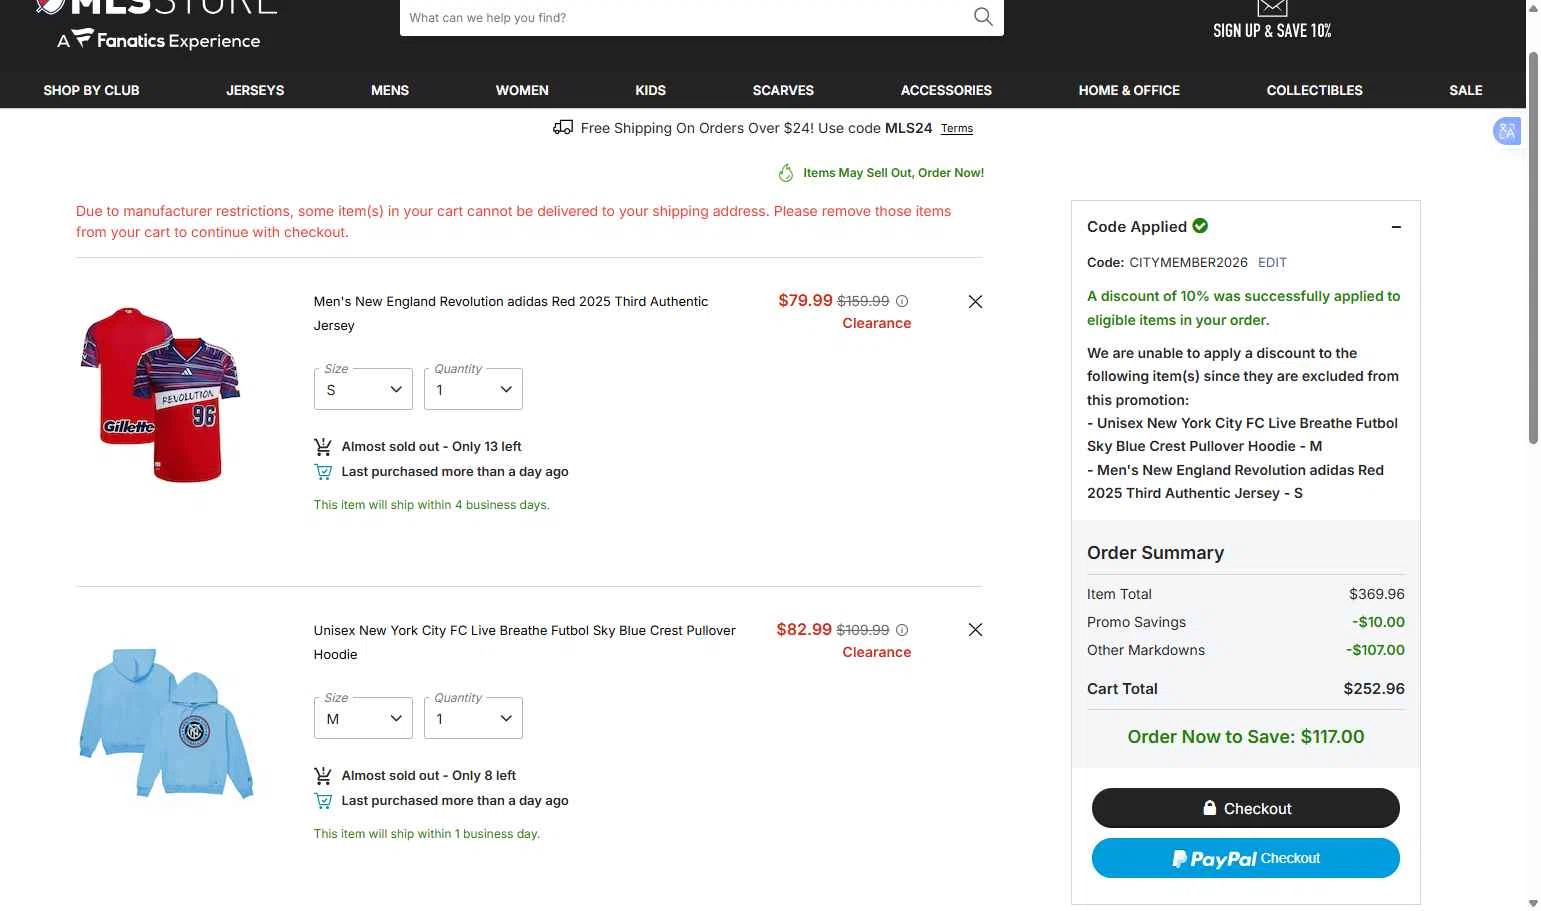This screenshot has width=1541, height=911.
Task: Click the Clearance label under the jersey price
Action: tap(877, 323)
